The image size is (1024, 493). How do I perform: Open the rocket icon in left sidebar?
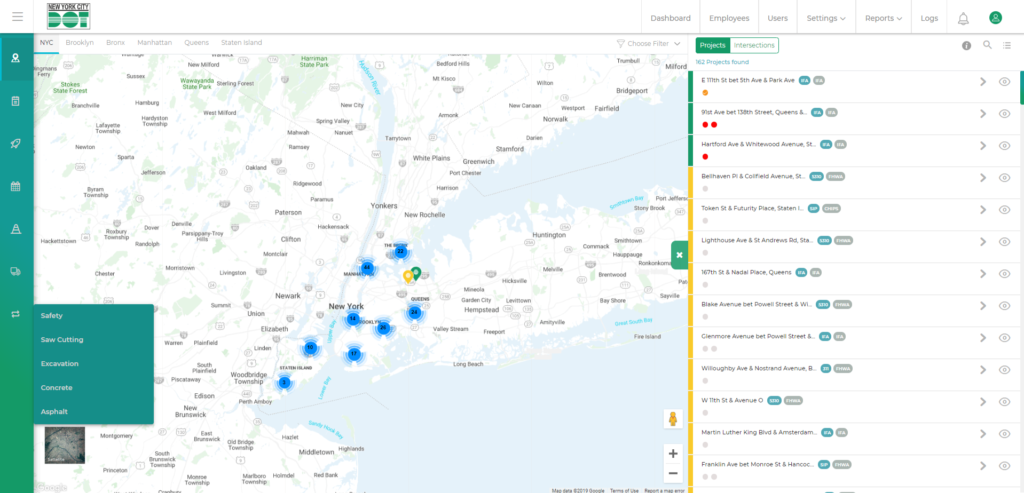pyautogui.click(x=16, y=143)
